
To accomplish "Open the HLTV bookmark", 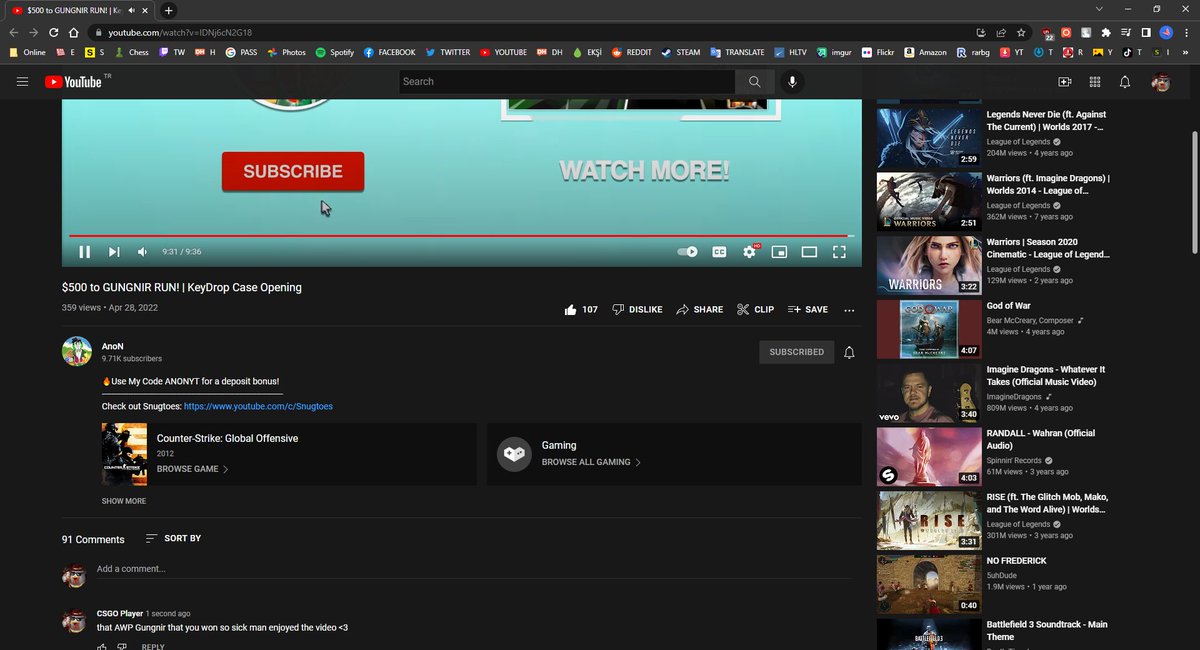I will 790,52.
